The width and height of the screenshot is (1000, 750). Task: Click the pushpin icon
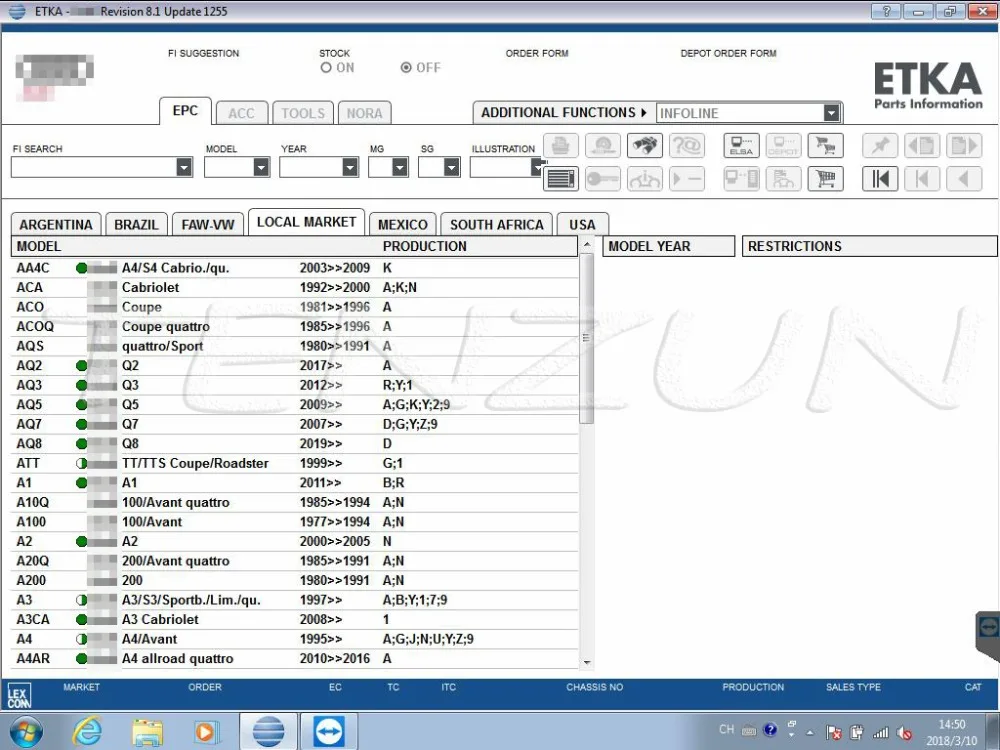click(880, 146)
